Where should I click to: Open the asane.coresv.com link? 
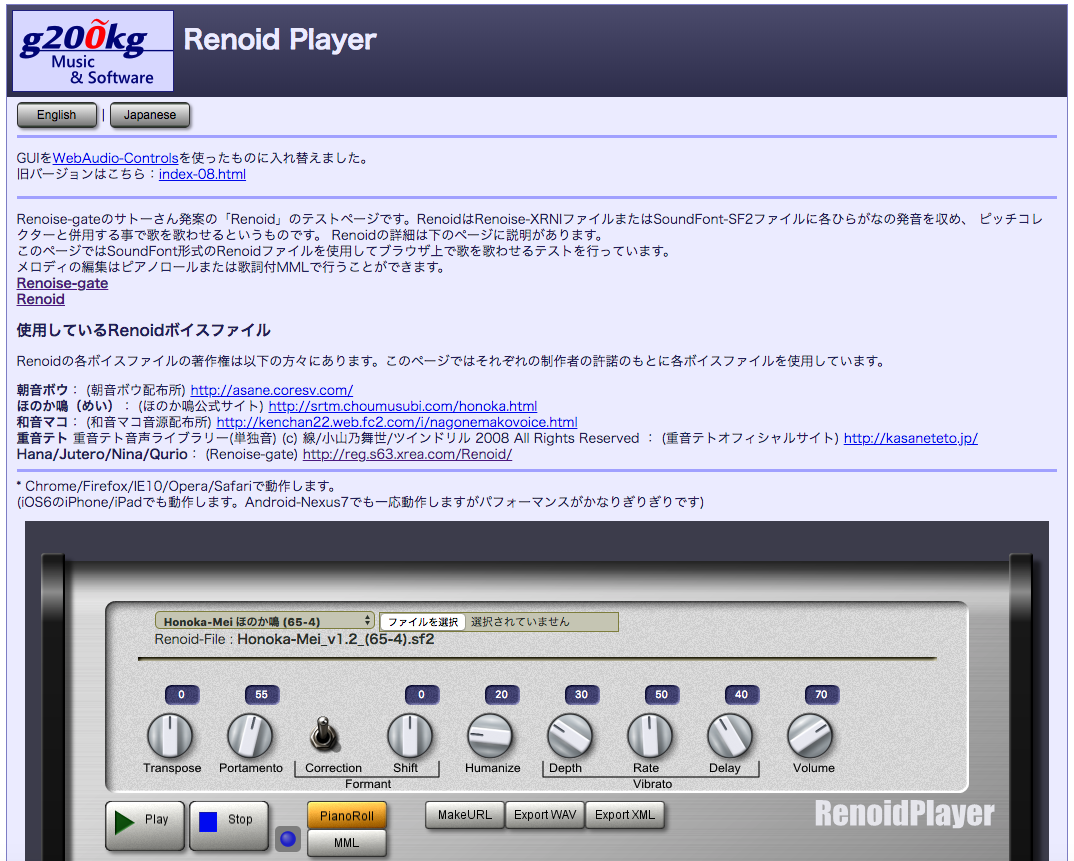pos(271,390)
